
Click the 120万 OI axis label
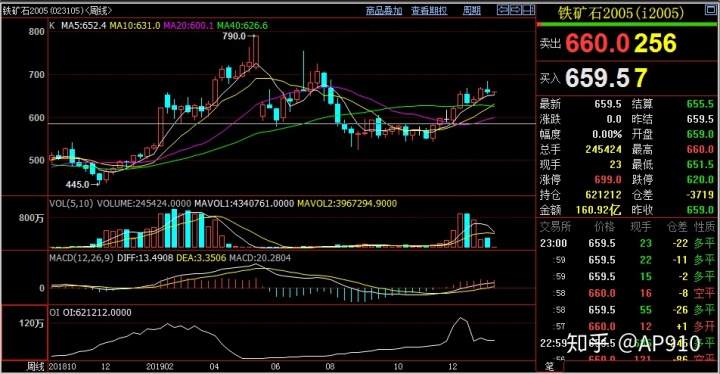coord(31,323)
